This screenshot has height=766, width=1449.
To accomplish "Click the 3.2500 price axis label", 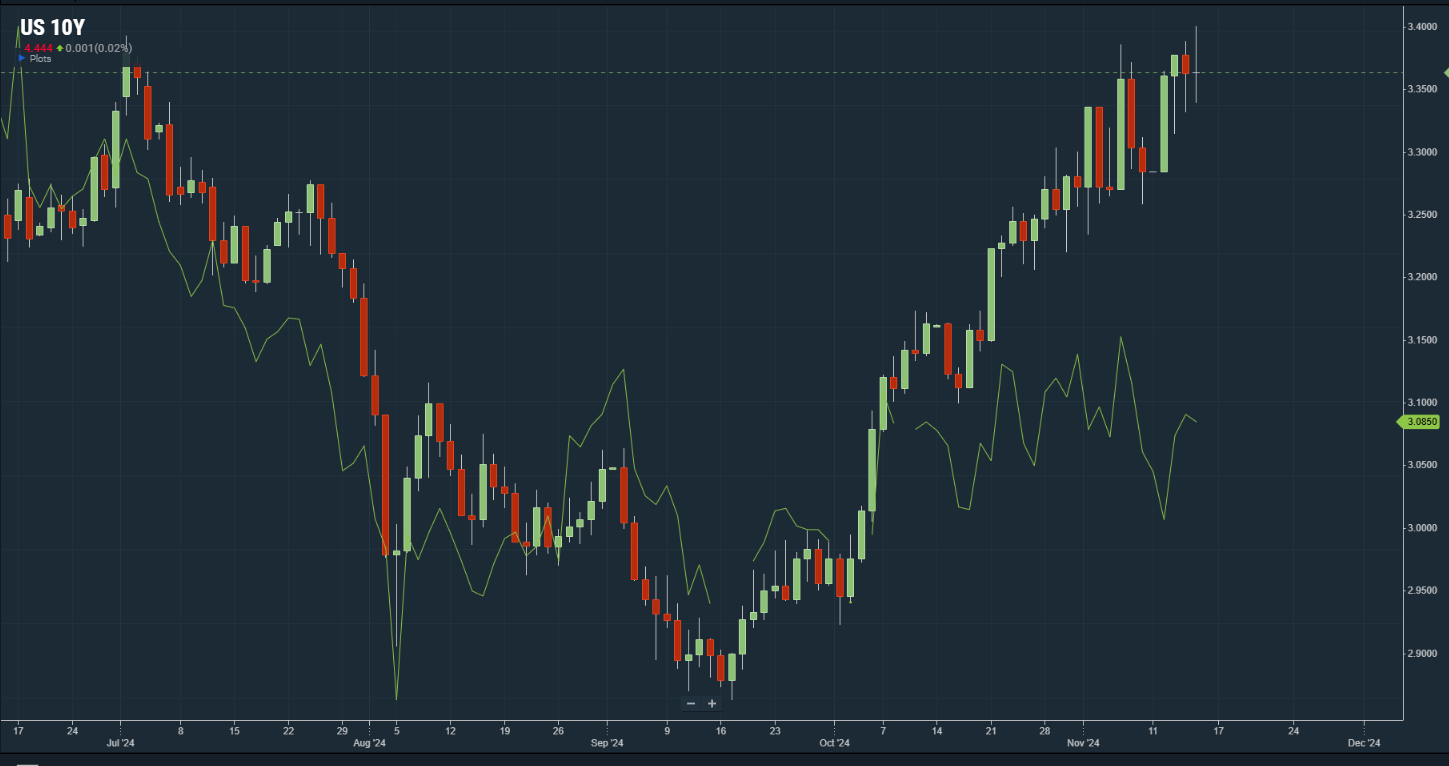I will (1422, 215).
